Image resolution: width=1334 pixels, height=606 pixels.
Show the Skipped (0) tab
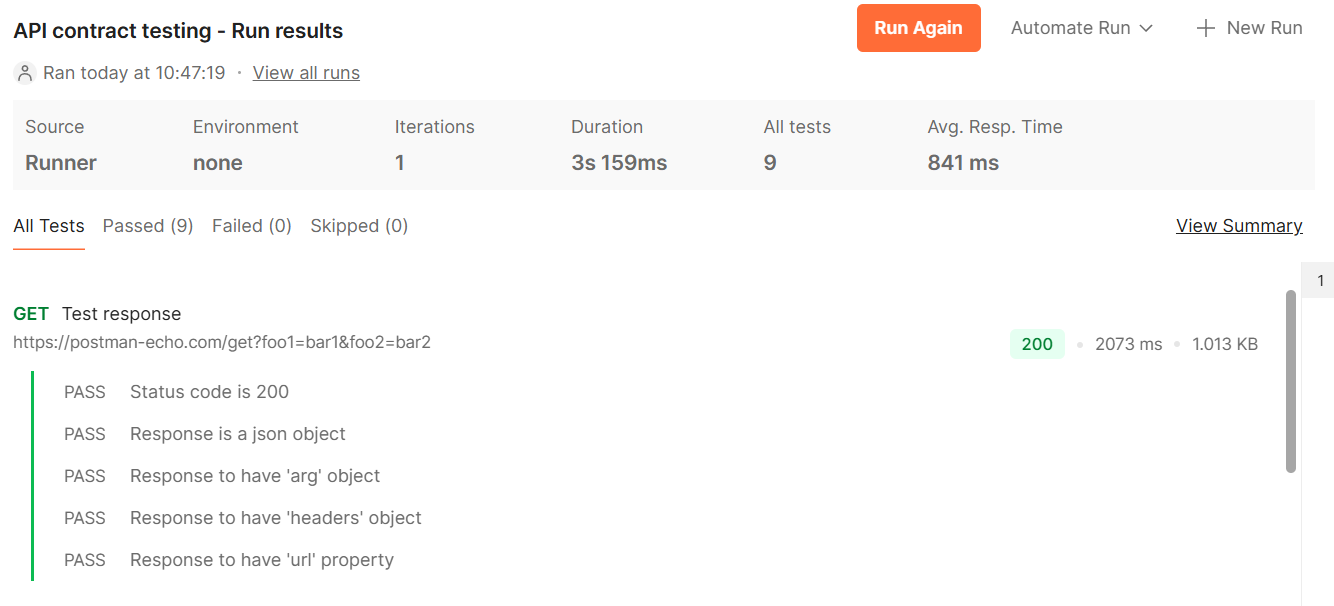tap(359, 226)
